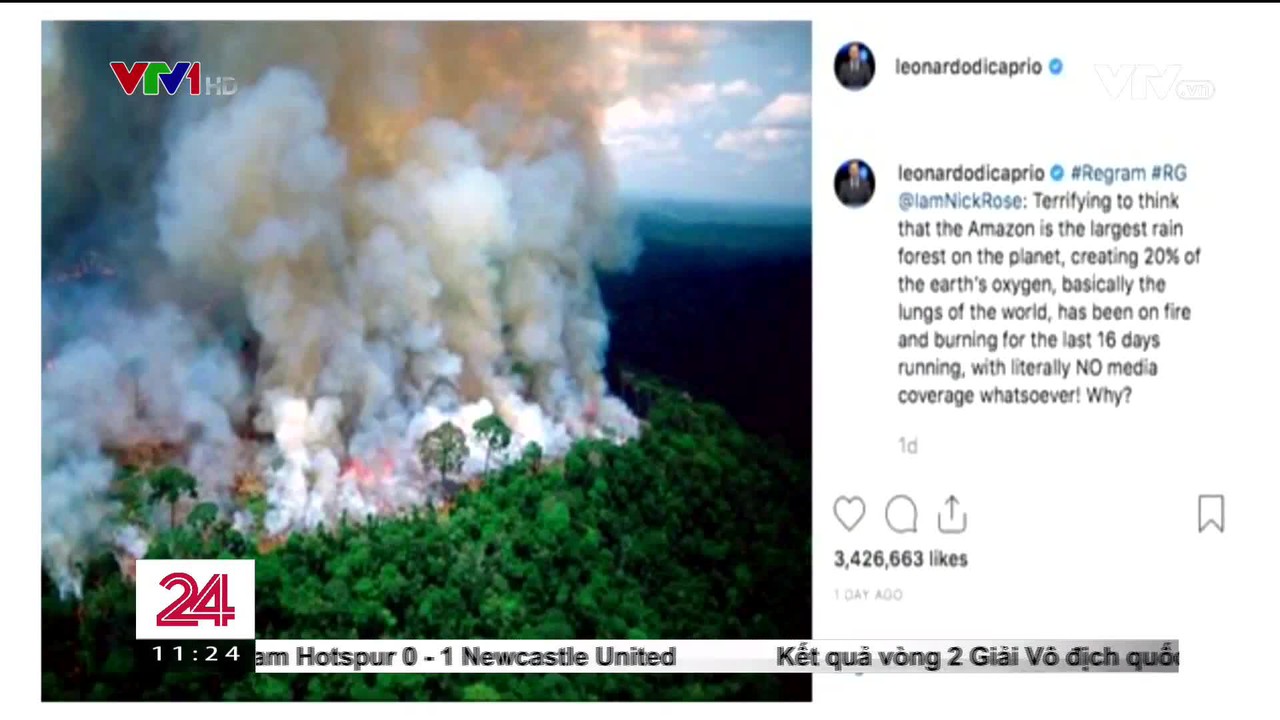Open the #Regram hashtag
Screen dimensions: 1280x720
click(1108, 173)
